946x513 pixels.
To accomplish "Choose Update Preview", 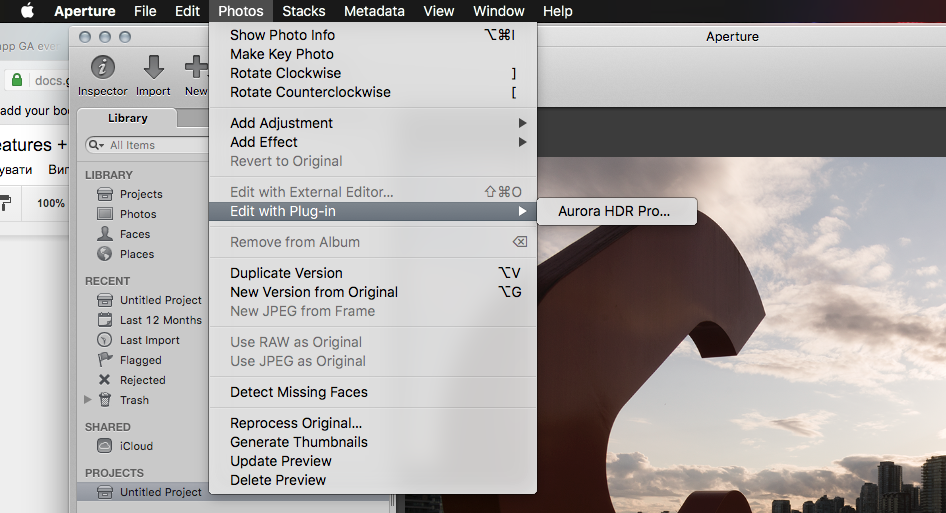I will pos(373,461).
